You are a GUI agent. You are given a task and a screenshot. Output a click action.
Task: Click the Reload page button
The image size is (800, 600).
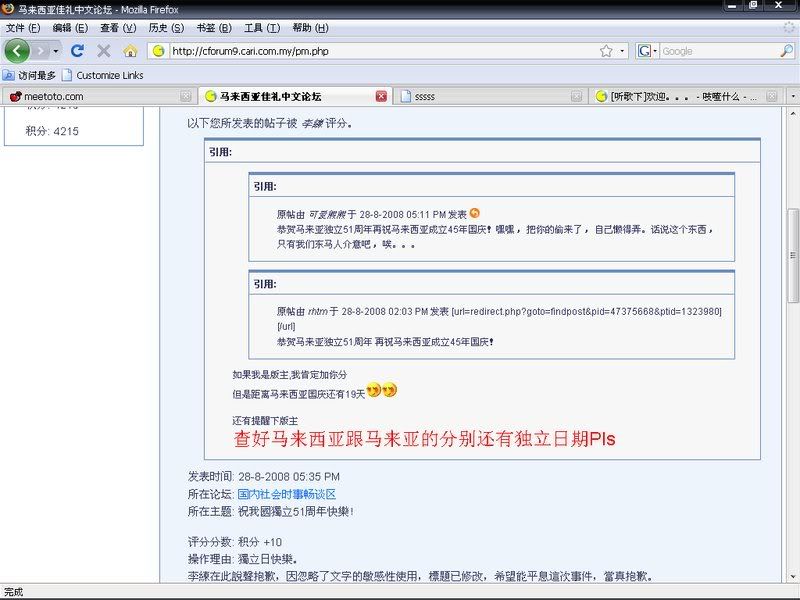point(77,50)
